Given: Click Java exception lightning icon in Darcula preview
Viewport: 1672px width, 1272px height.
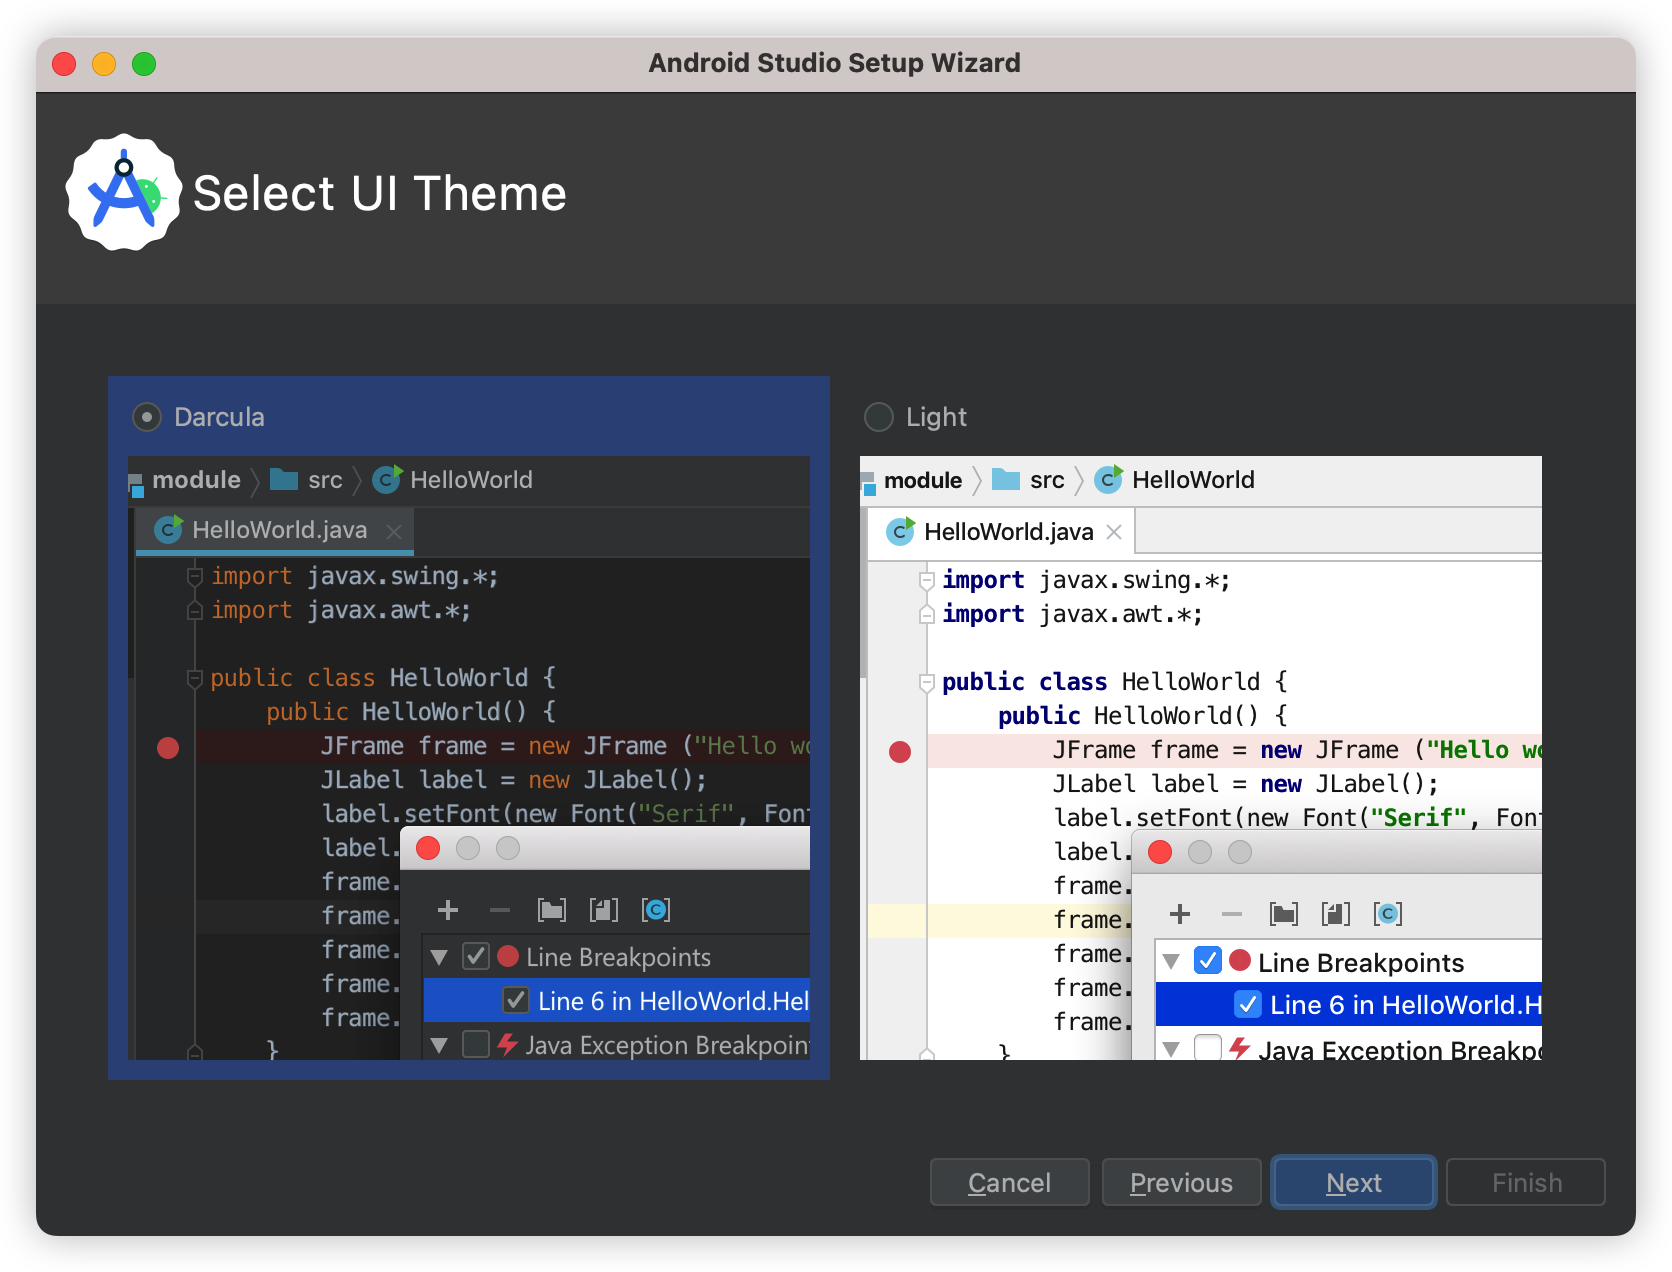Looking at the screenshot, I should tap(508, 1045).
